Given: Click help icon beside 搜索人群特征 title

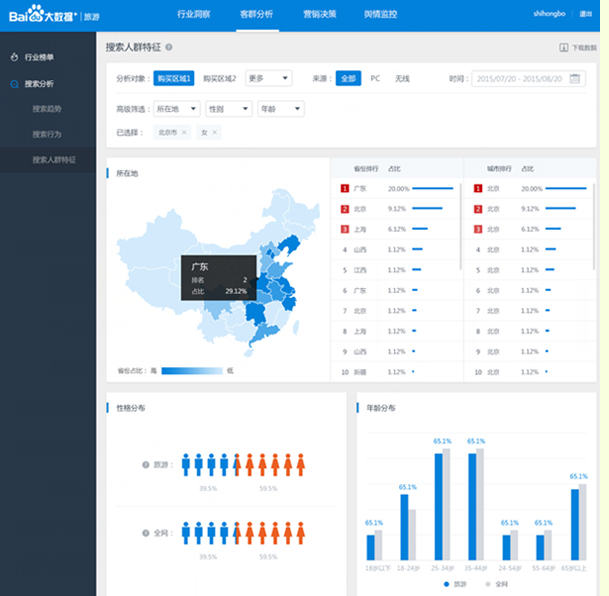Looking at the screenshot, I should click(169, 47).
